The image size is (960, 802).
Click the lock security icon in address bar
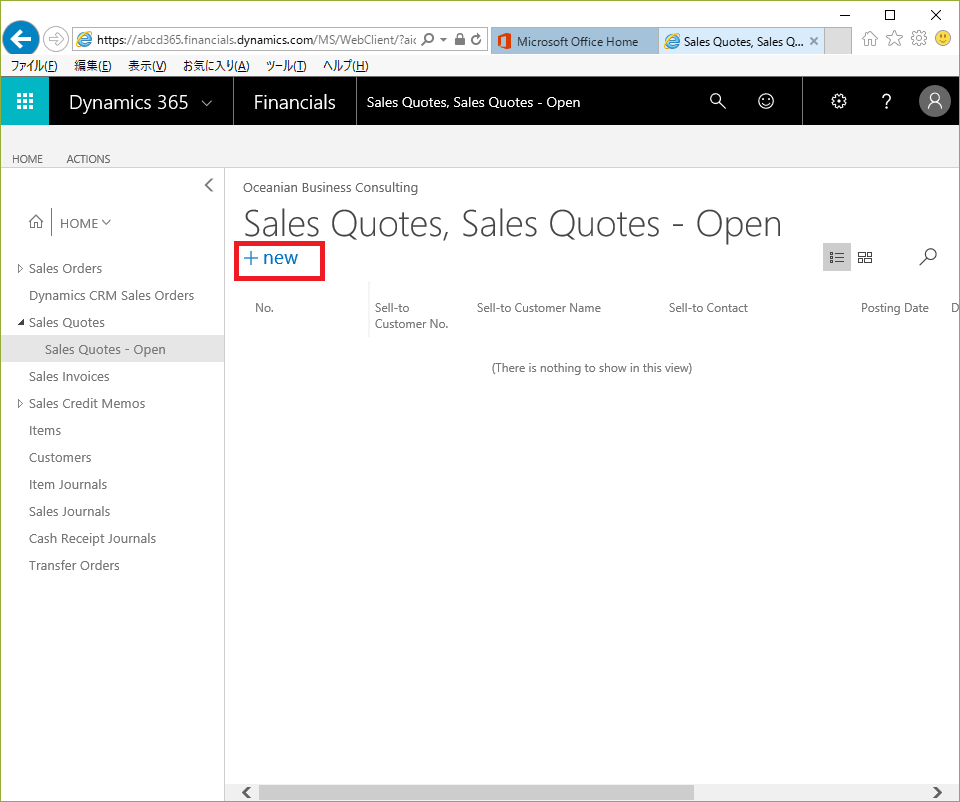460,39
